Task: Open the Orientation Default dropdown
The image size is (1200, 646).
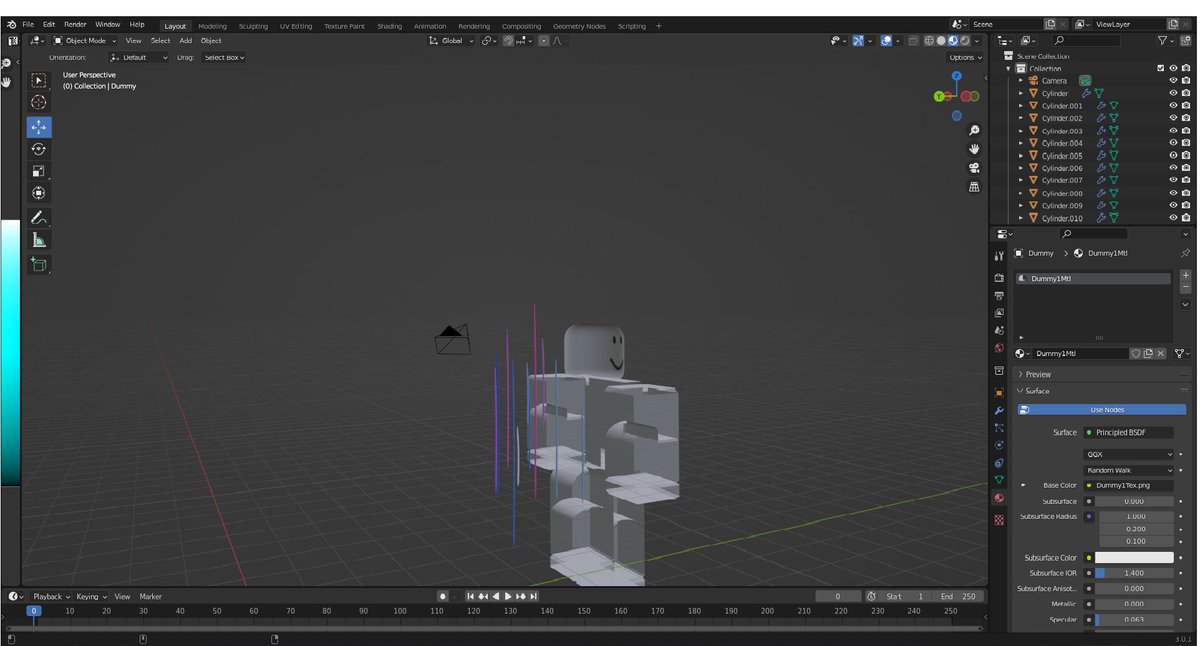Action: (x=139, y=58)
